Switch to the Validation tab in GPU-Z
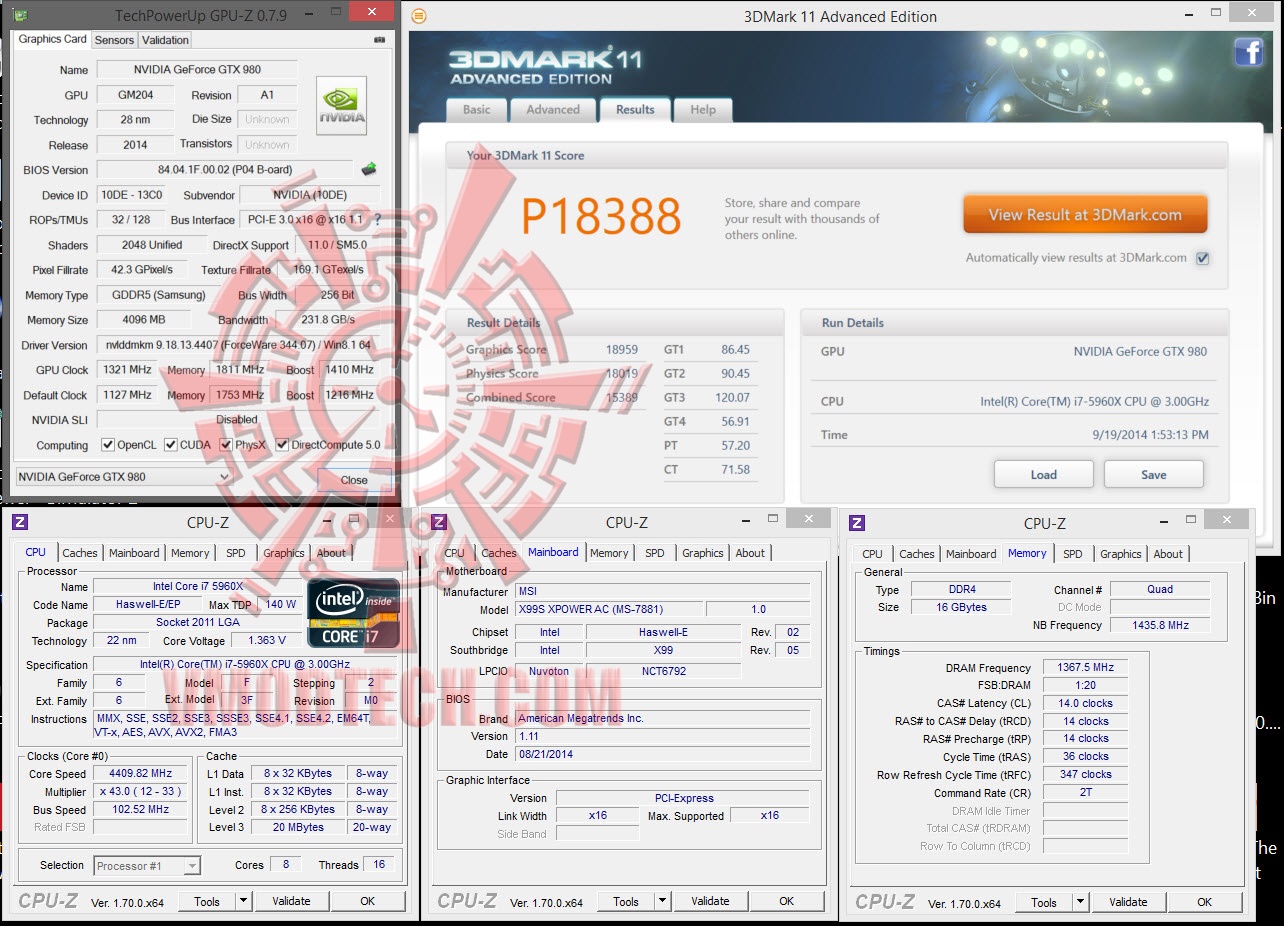This screenshot has width=1284, height=926. tap(165, 40)
